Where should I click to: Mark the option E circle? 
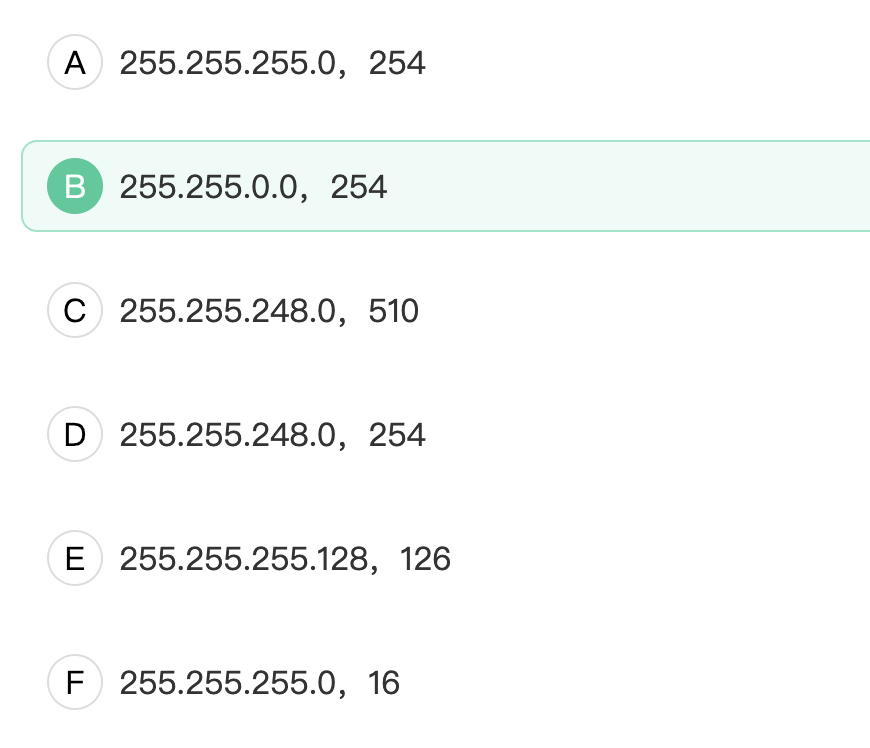(75, 558)
